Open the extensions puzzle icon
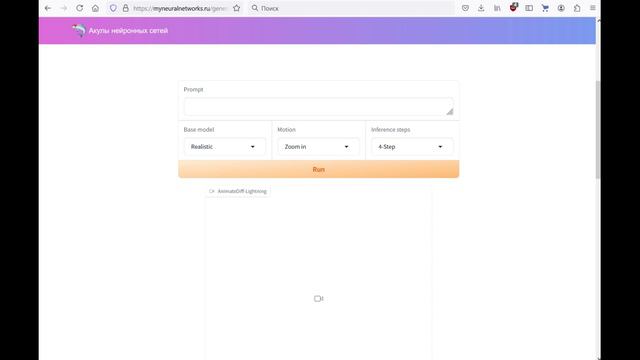640x360 pixels. click(577, 8)
